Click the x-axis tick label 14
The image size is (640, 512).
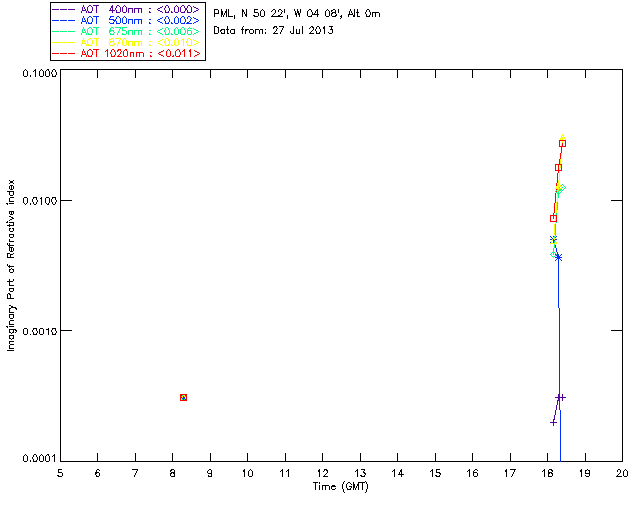(398, 474)
